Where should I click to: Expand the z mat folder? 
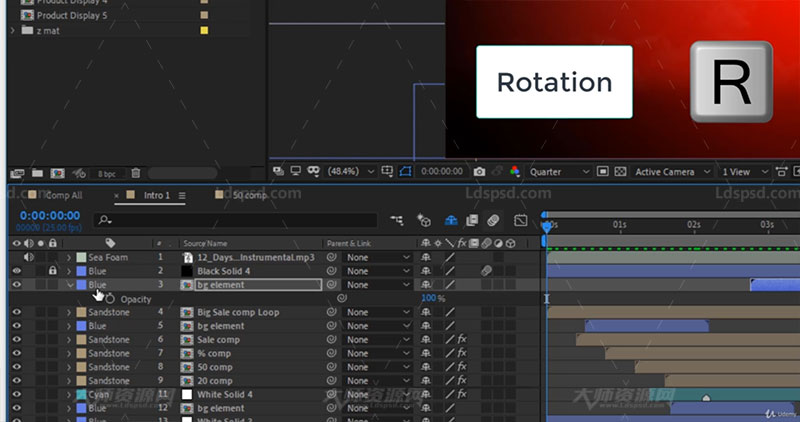pyautogui.click(x=13, y=31)
